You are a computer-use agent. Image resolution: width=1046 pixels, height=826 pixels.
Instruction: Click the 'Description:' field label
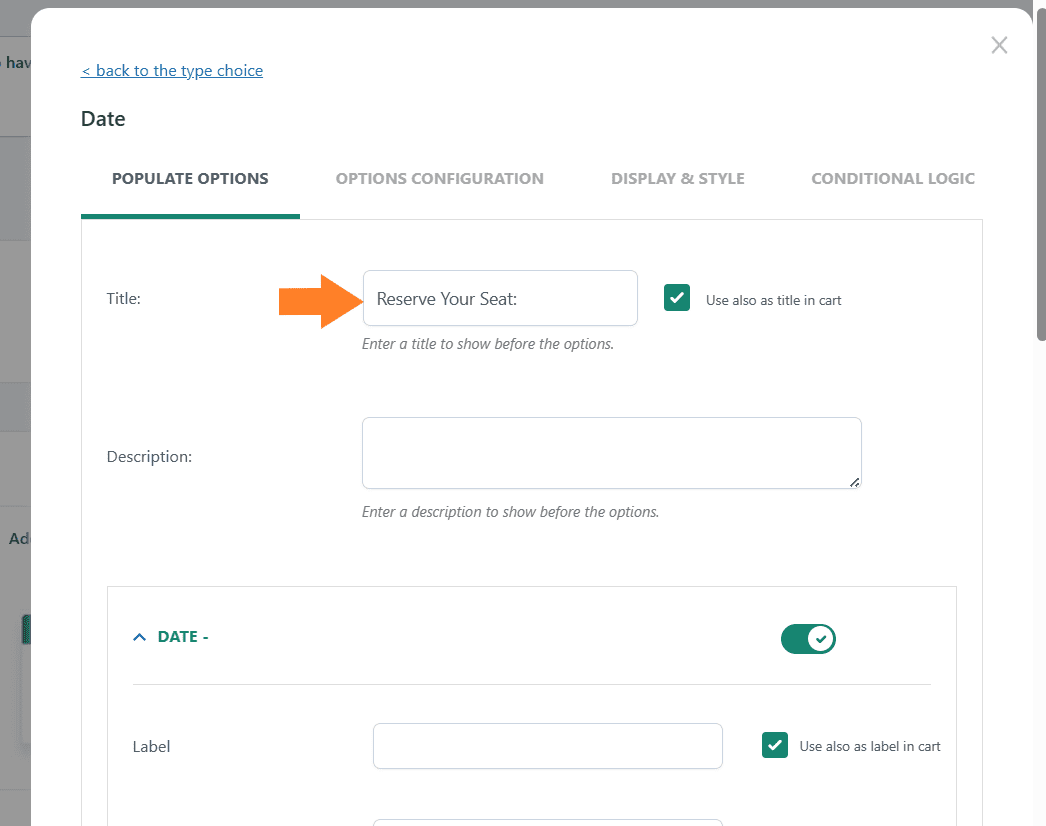(x=149, y=457)
